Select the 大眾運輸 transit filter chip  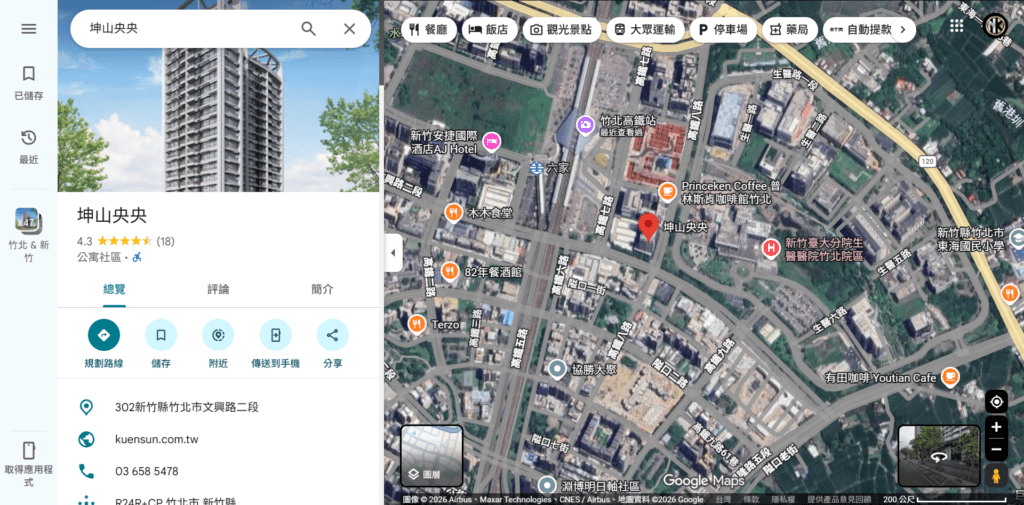pos(645,29)
